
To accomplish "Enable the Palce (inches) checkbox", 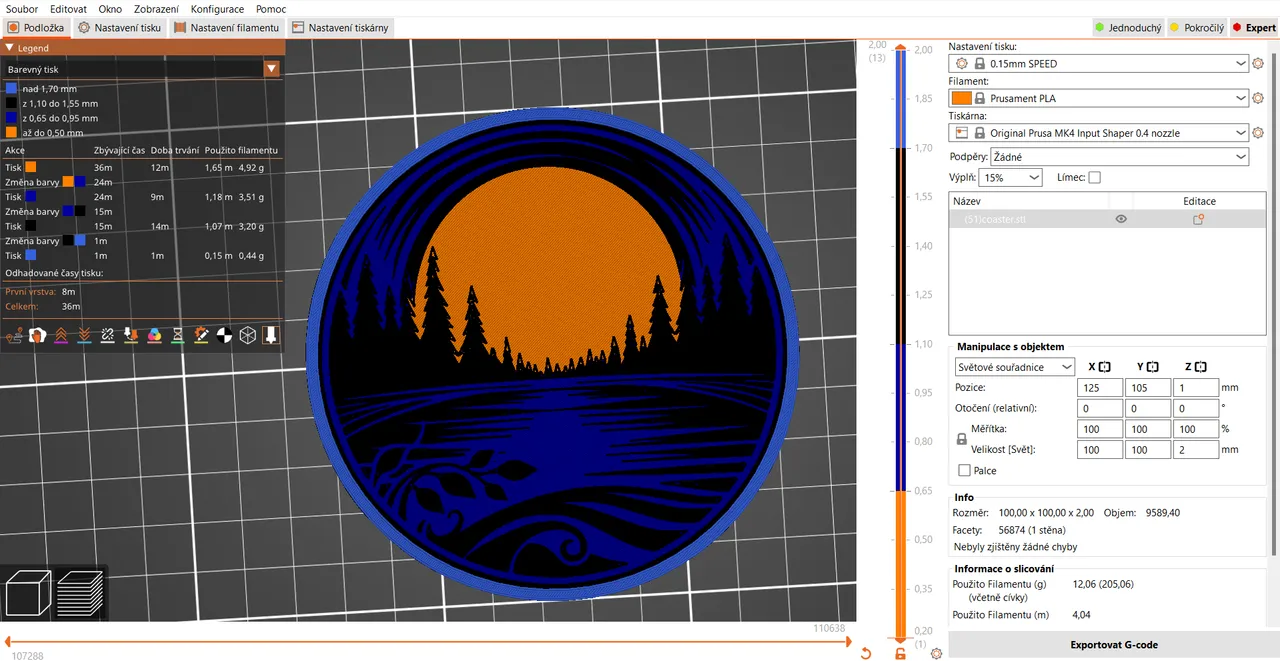I will tap(964, 470).
